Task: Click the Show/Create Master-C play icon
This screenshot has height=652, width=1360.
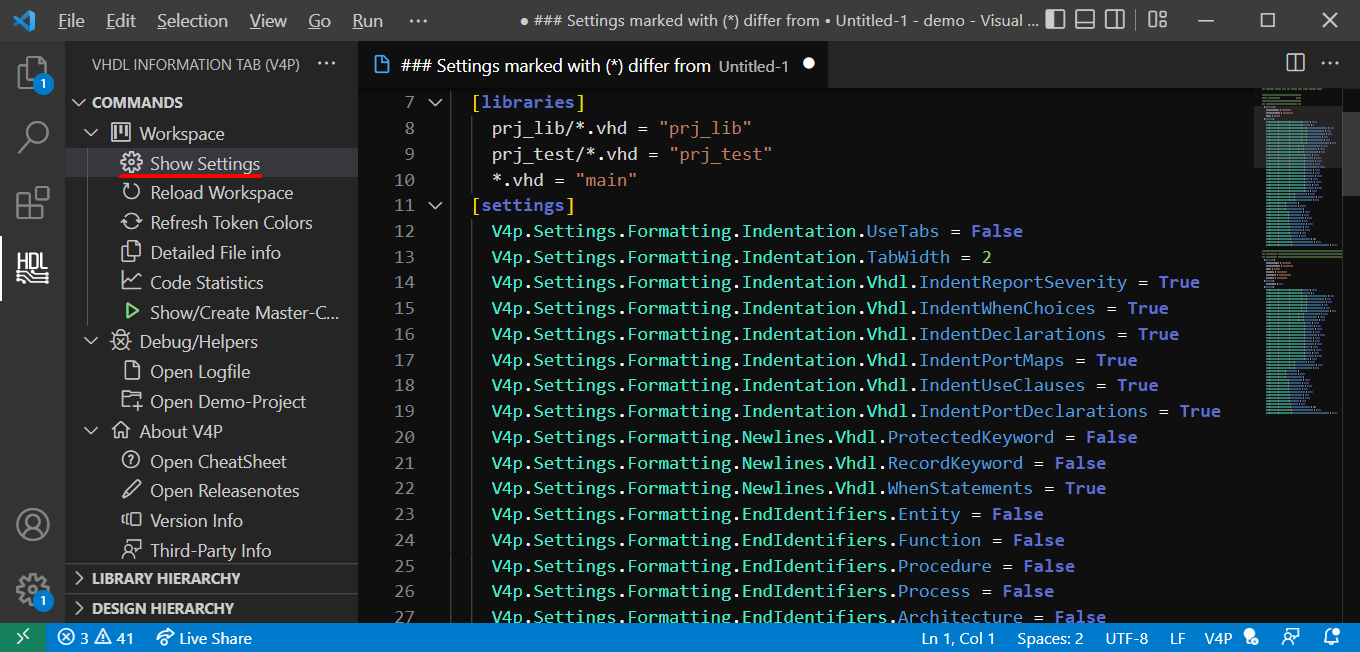Action: [x=131, y=312]
